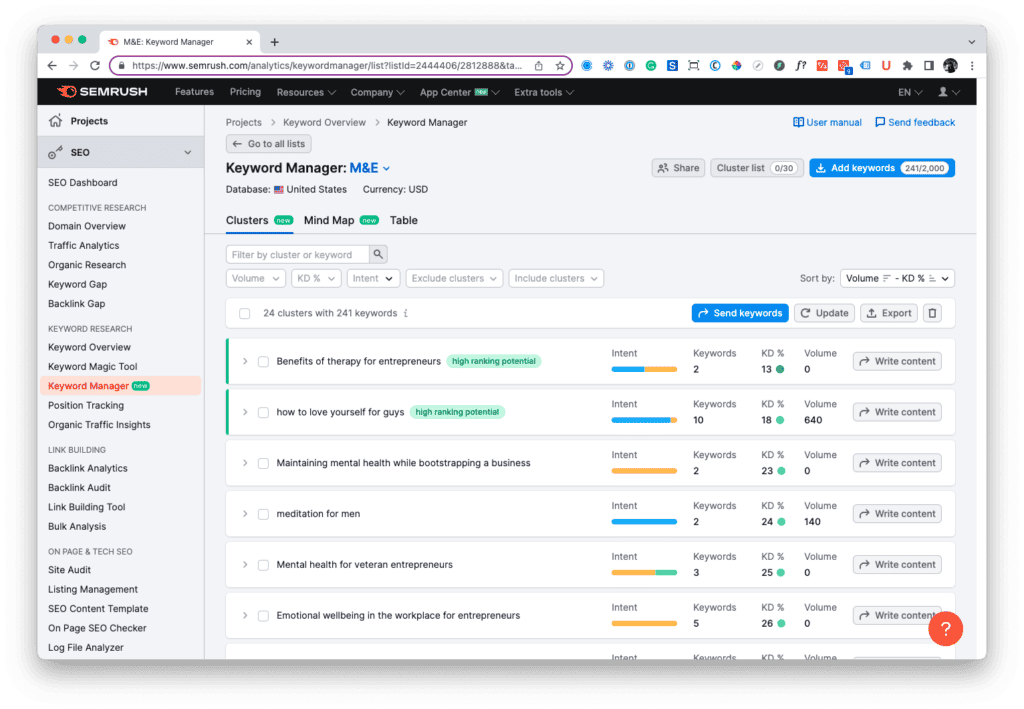The image size is (1024, 709).
Task: Select the checkbox for meditation for men
Action: 262,513
